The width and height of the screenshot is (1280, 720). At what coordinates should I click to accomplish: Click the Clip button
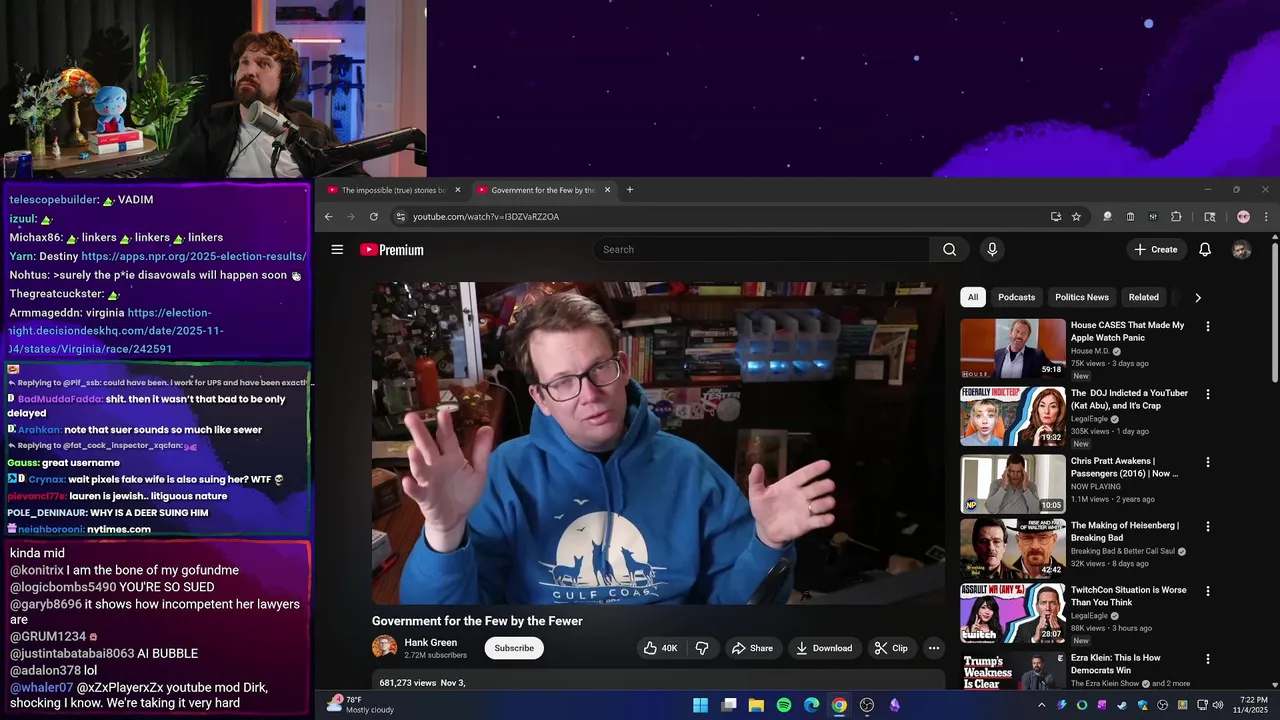[x=891, y=648]
